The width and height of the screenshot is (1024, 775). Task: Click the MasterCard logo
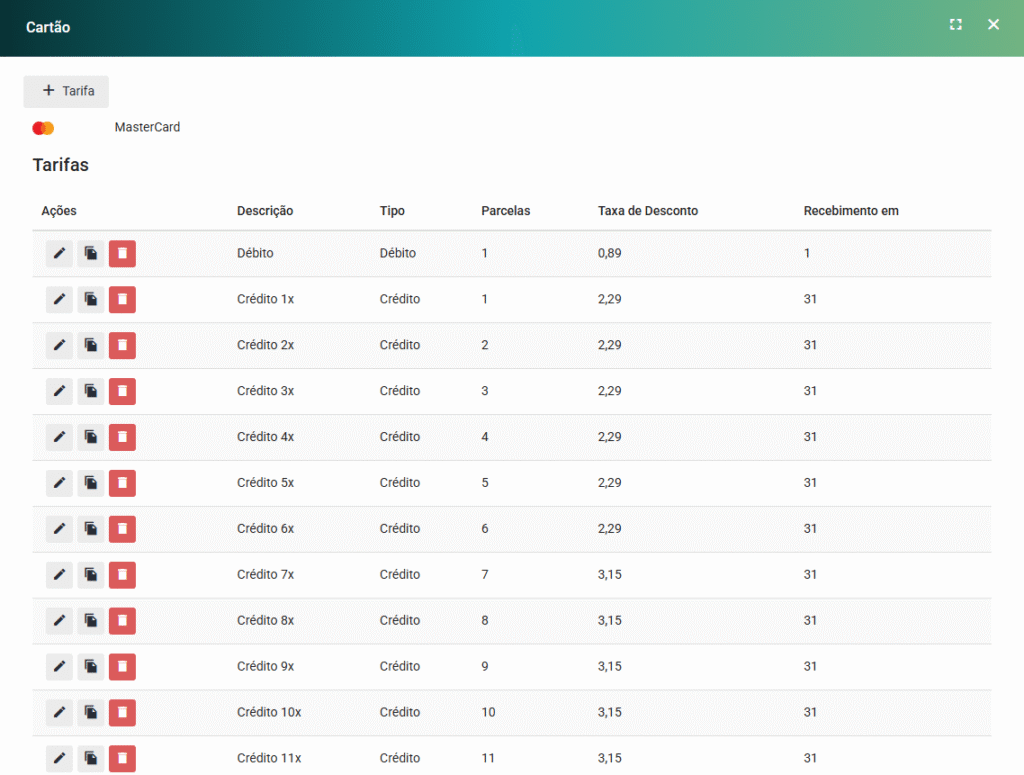(x=43, y=128)
